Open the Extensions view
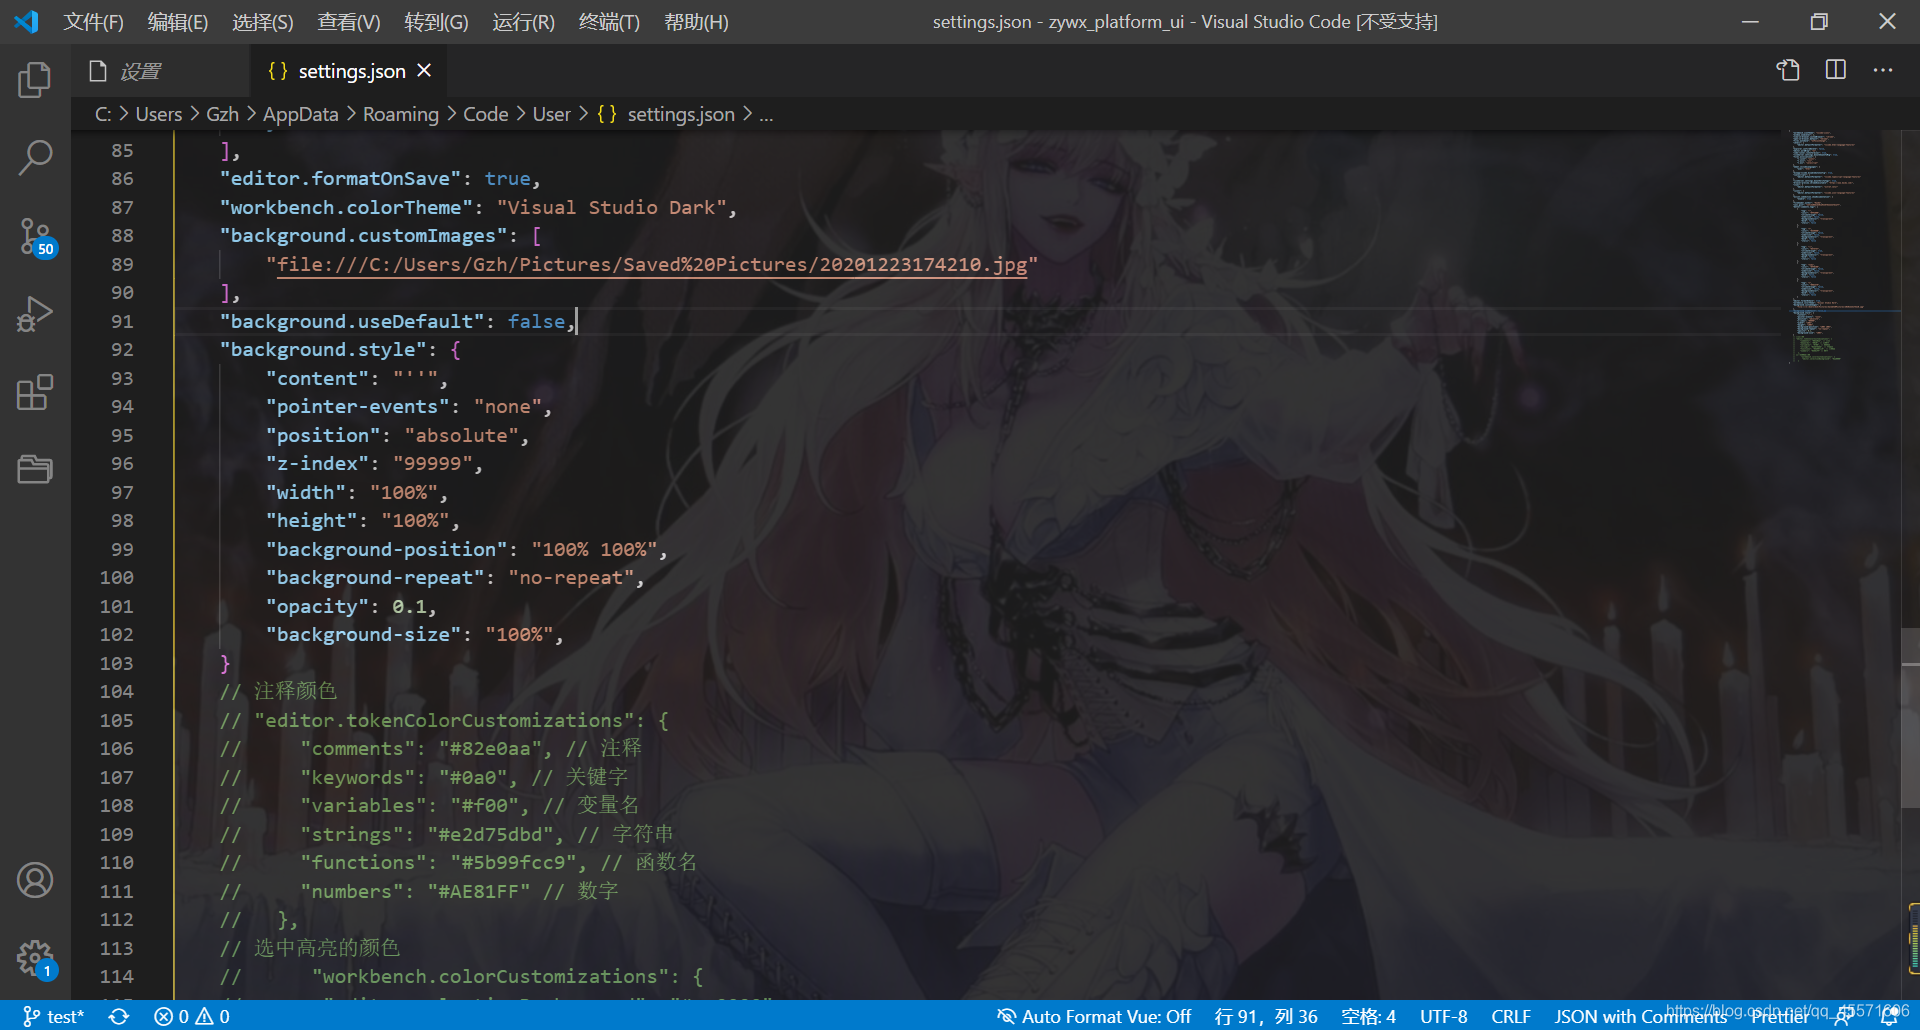This screenshot has width=1920, height=1030. pyautogui.click(x=35, y=392)
